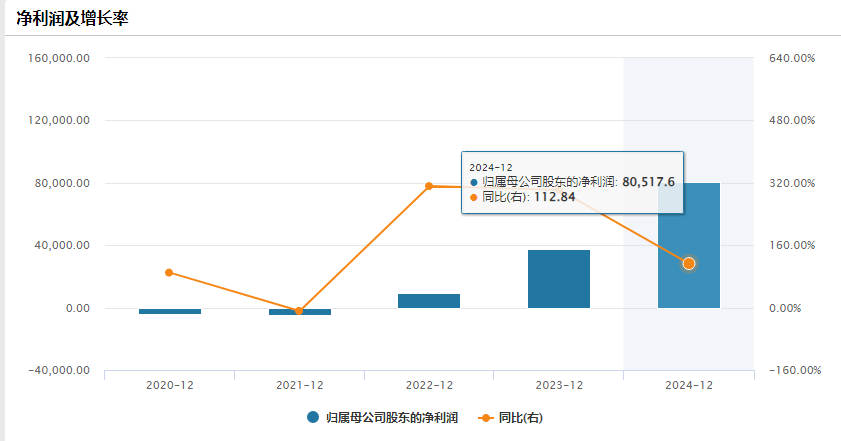The height and width of the screenshot is (441, 841).
Task: Select the 2022-12 net profit bar
Action: pos(429,301)
